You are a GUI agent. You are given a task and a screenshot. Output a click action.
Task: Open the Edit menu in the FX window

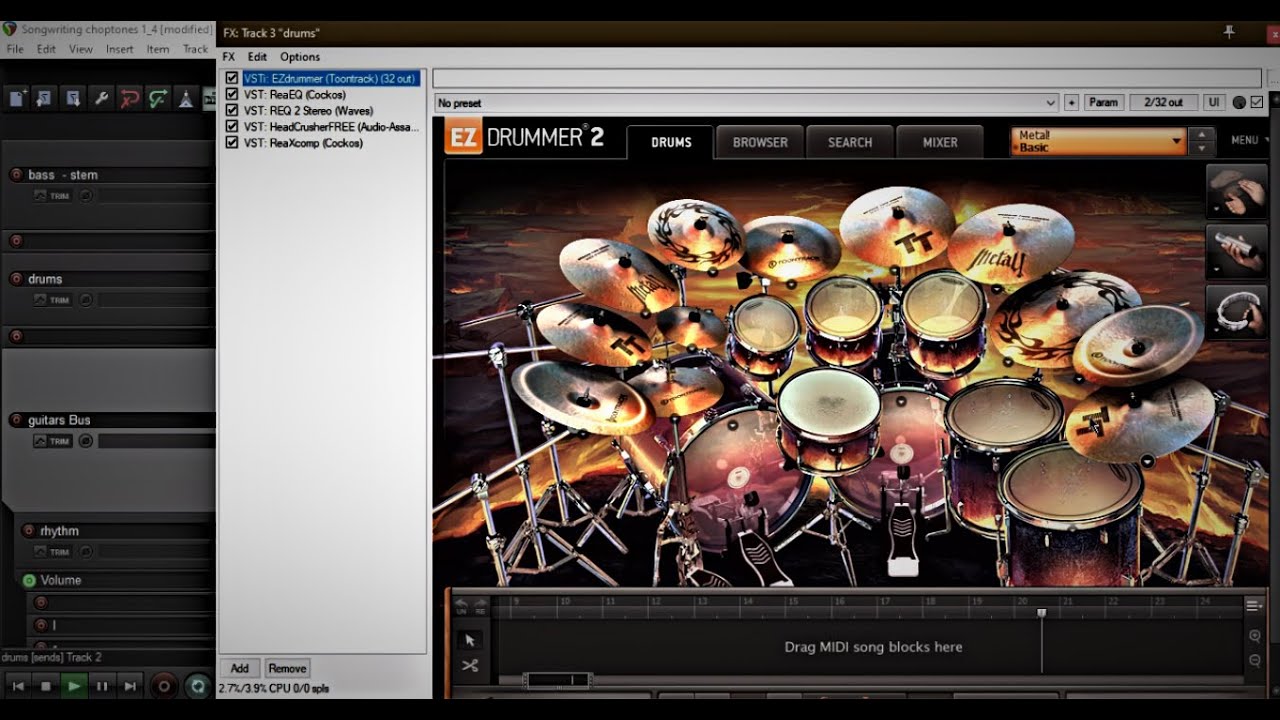tap(257, 57)
